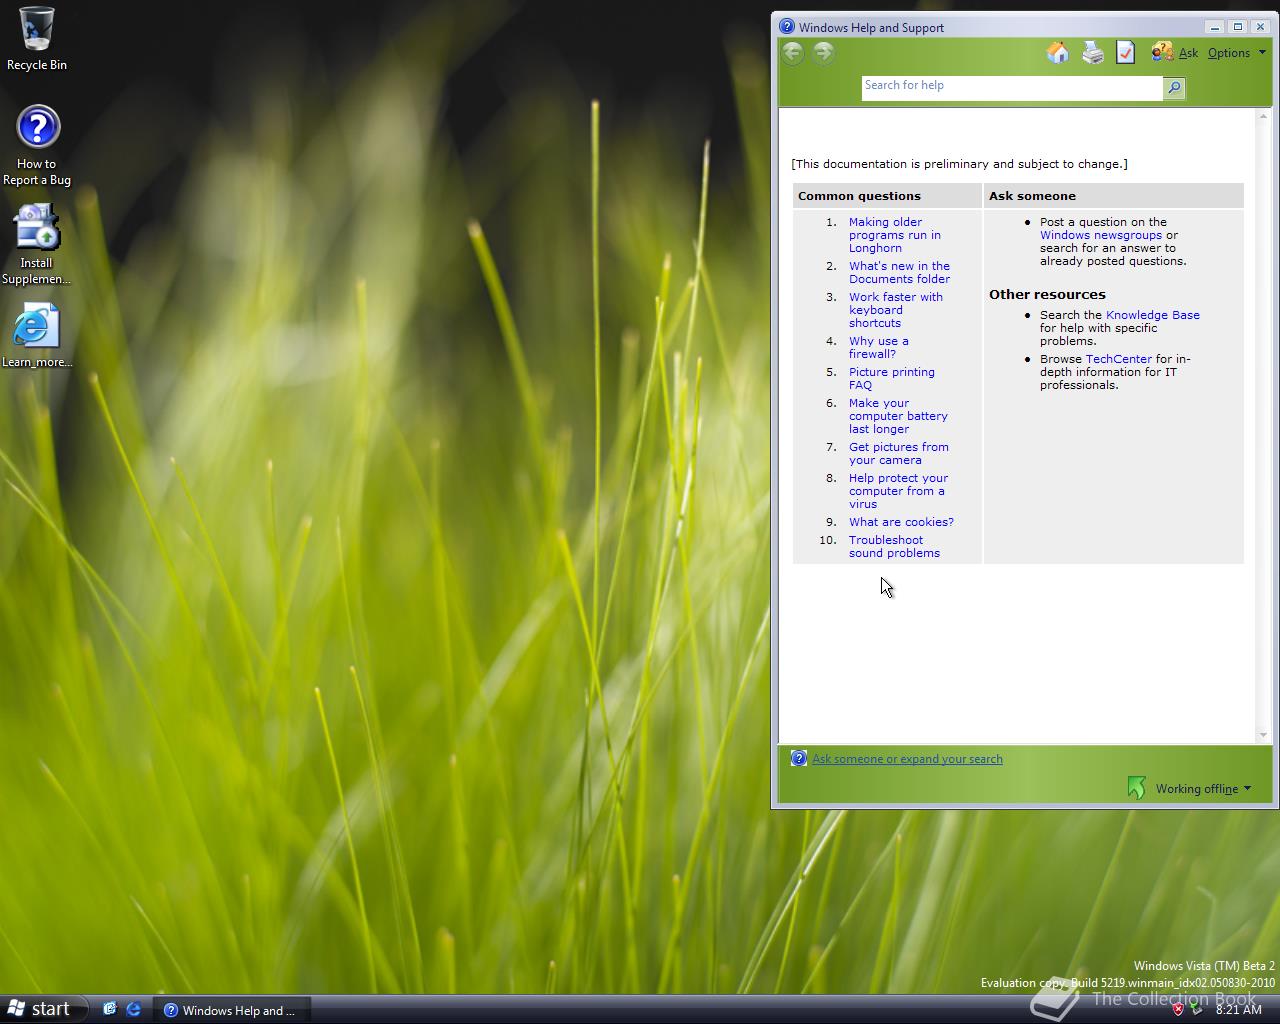
Task: Click help content scrollbar up arrow
Action: [x=1262, y=115]
